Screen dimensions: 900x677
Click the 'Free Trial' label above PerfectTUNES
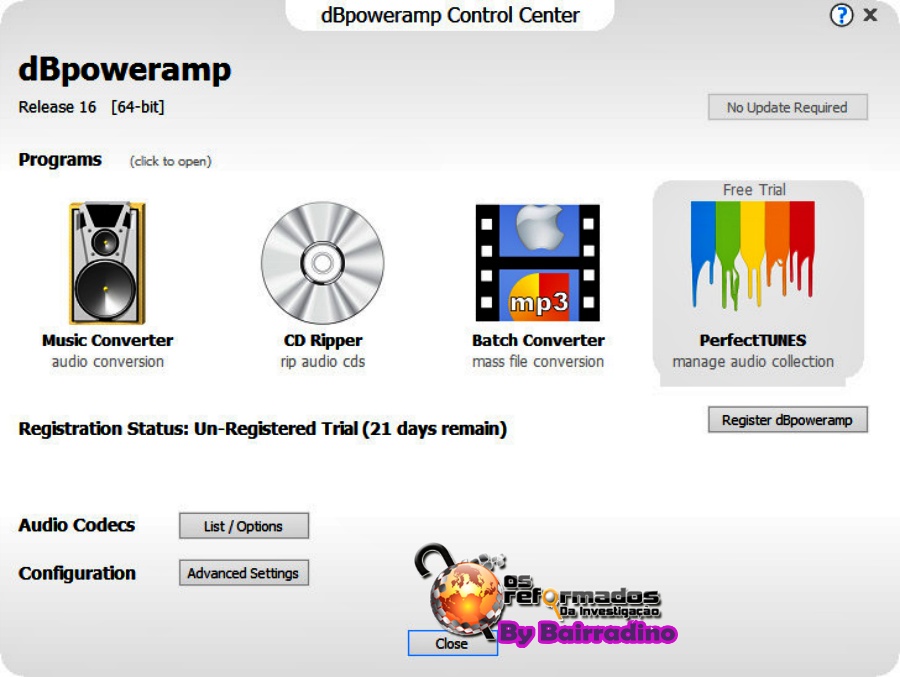coord(754,190)
